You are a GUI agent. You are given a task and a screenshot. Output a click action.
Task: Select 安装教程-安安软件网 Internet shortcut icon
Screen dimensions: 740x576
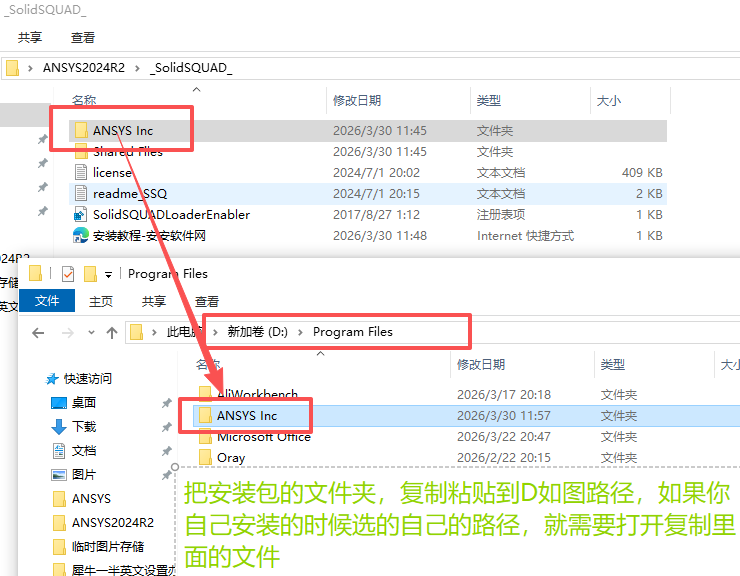[x=80, y=235]
